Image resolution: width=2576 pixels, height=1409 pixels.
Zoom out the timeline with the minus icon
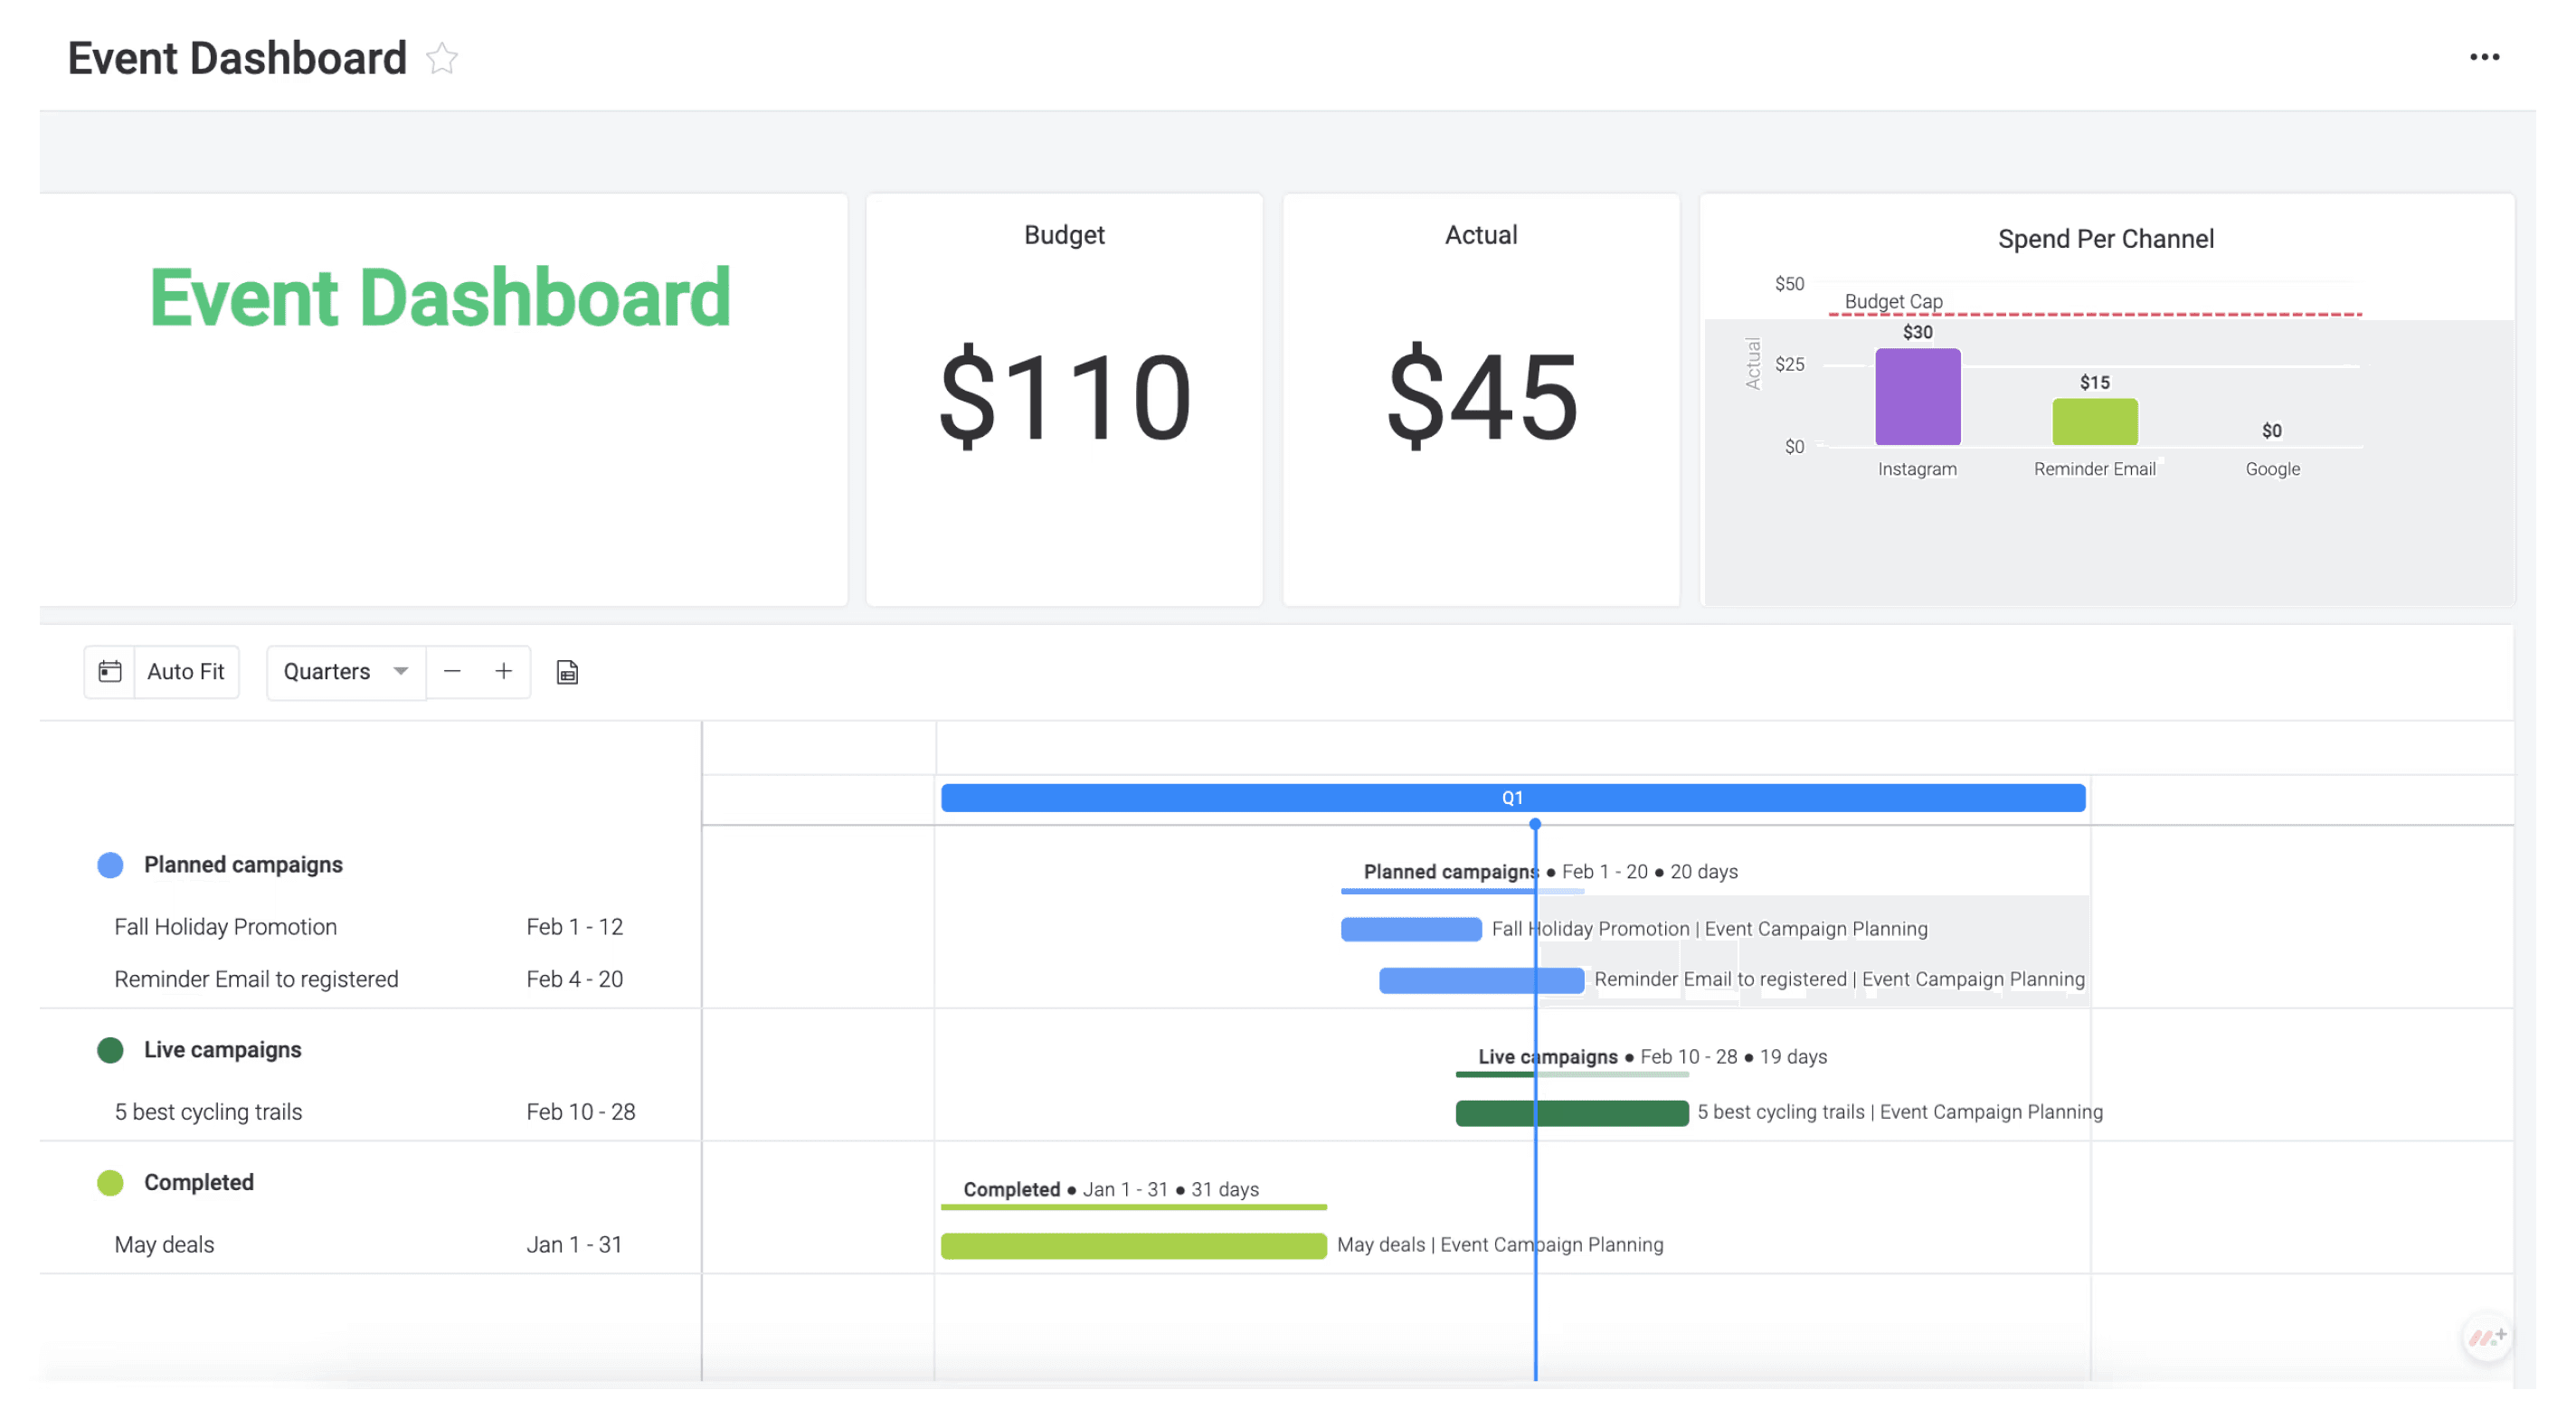452,671
